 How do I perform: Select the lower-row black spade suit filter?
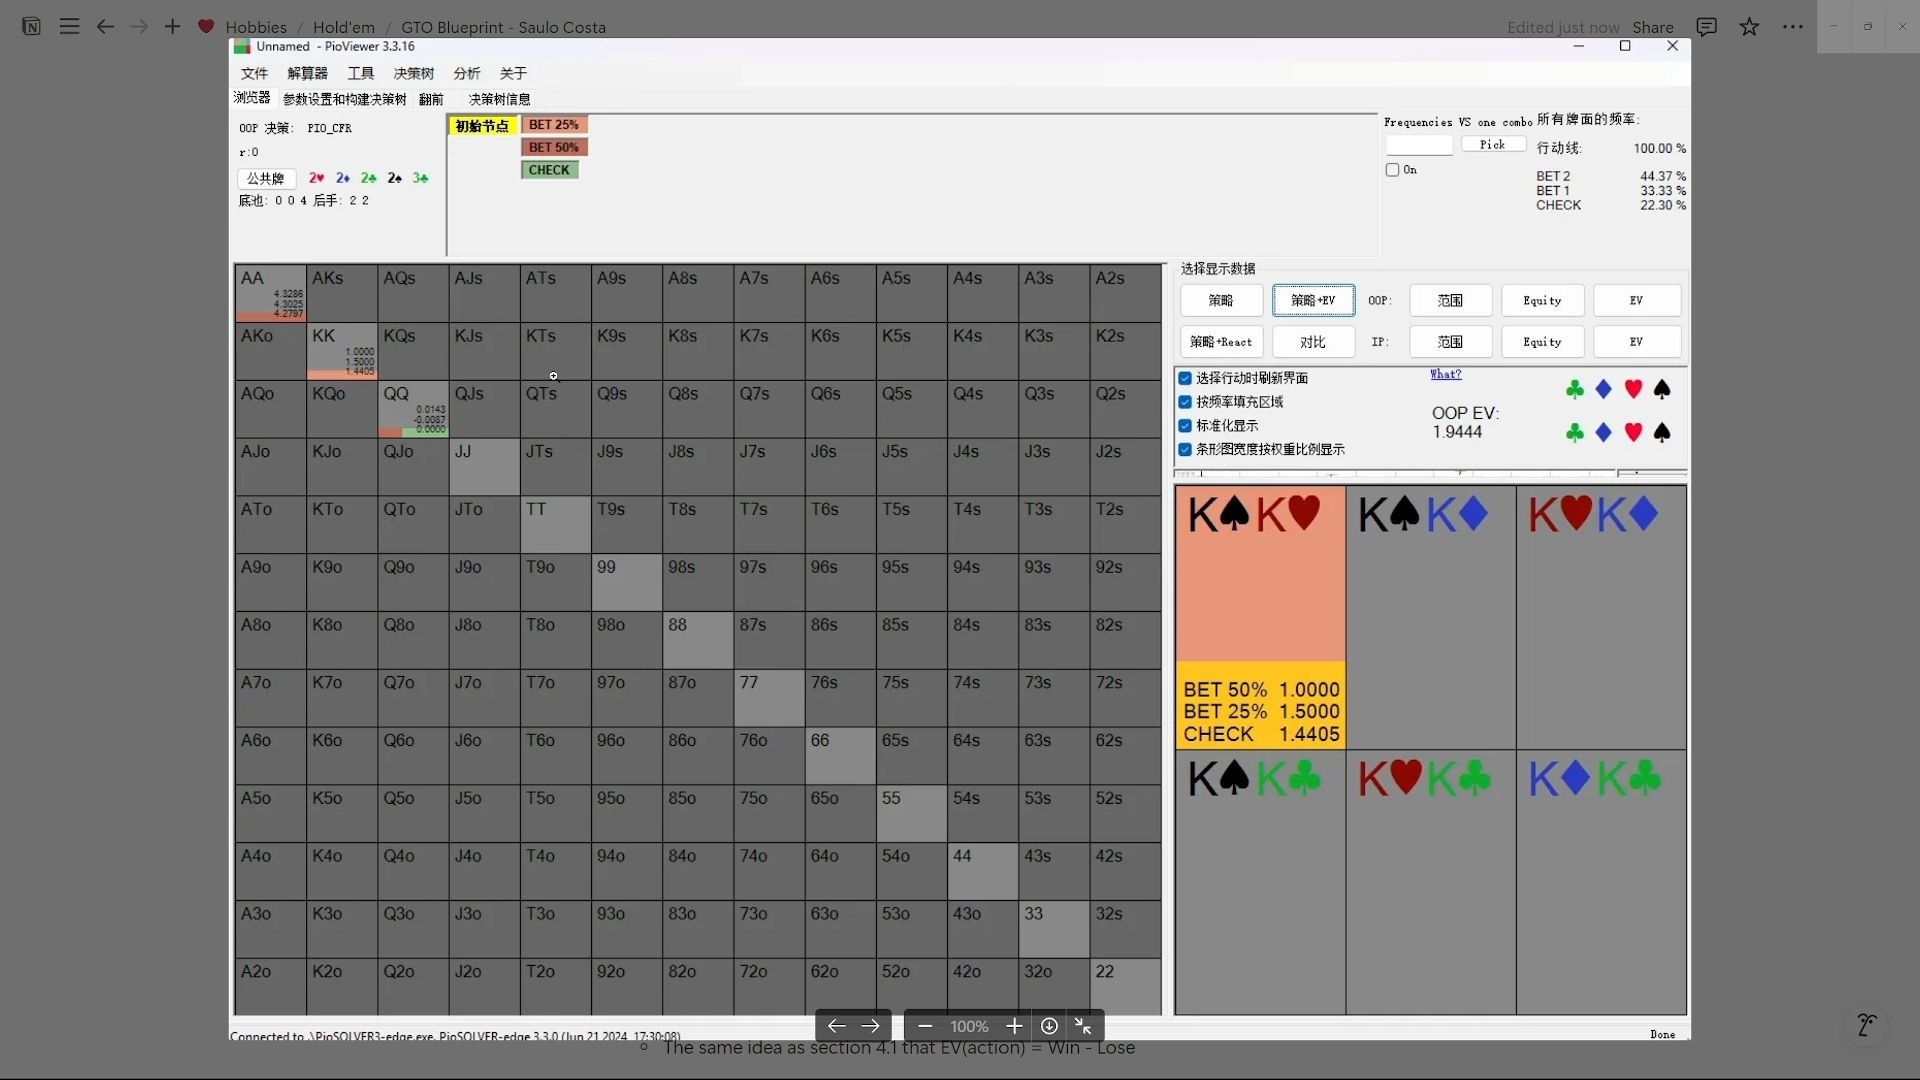click(x=1662, y=432)
